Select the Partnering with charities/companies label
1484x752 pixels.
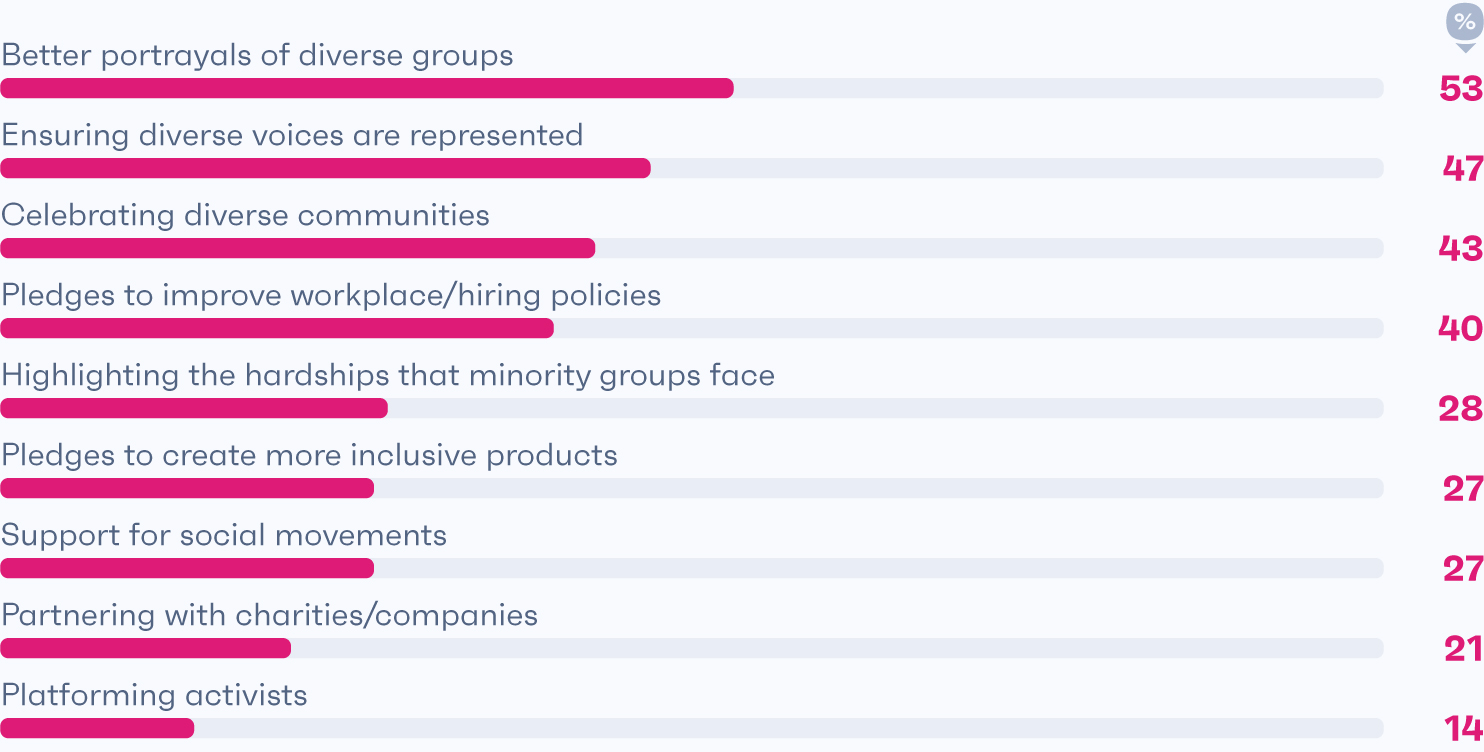(x=270, y=615)
